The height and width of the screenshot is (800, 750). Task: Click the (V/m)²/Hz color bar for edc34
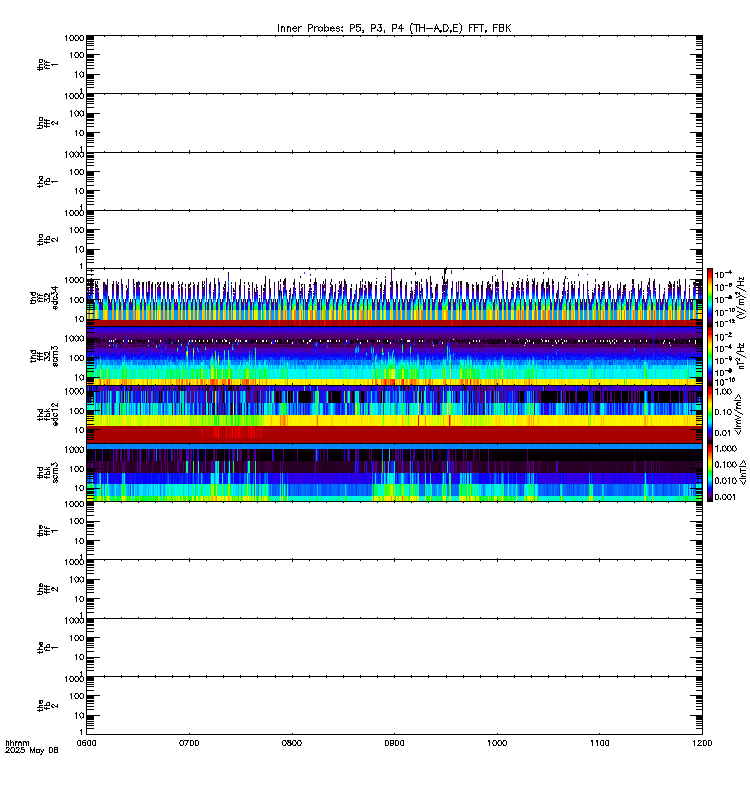pyautogui.click(x=710, y=297)
